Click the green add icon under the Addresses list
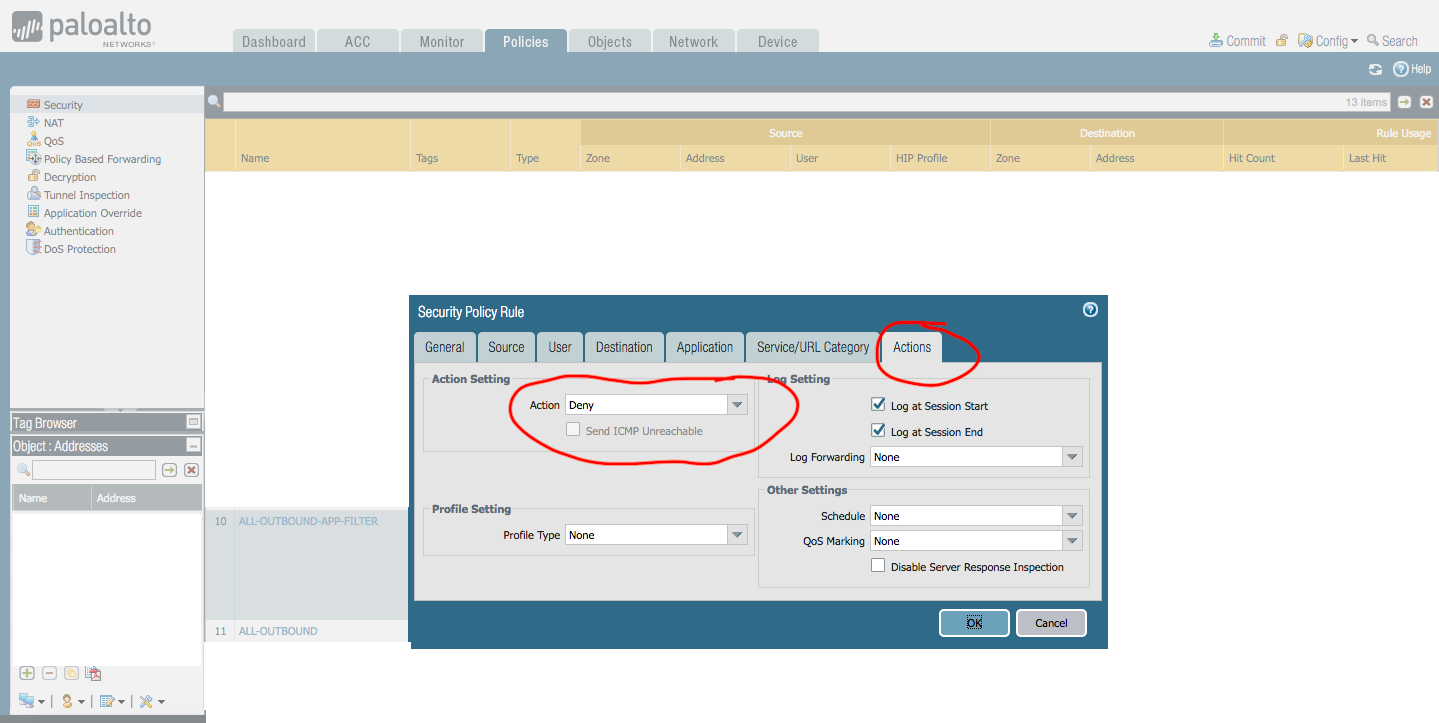Image resolution: width=1439 pixels, height=723 pixels. (x=27, y=673)
